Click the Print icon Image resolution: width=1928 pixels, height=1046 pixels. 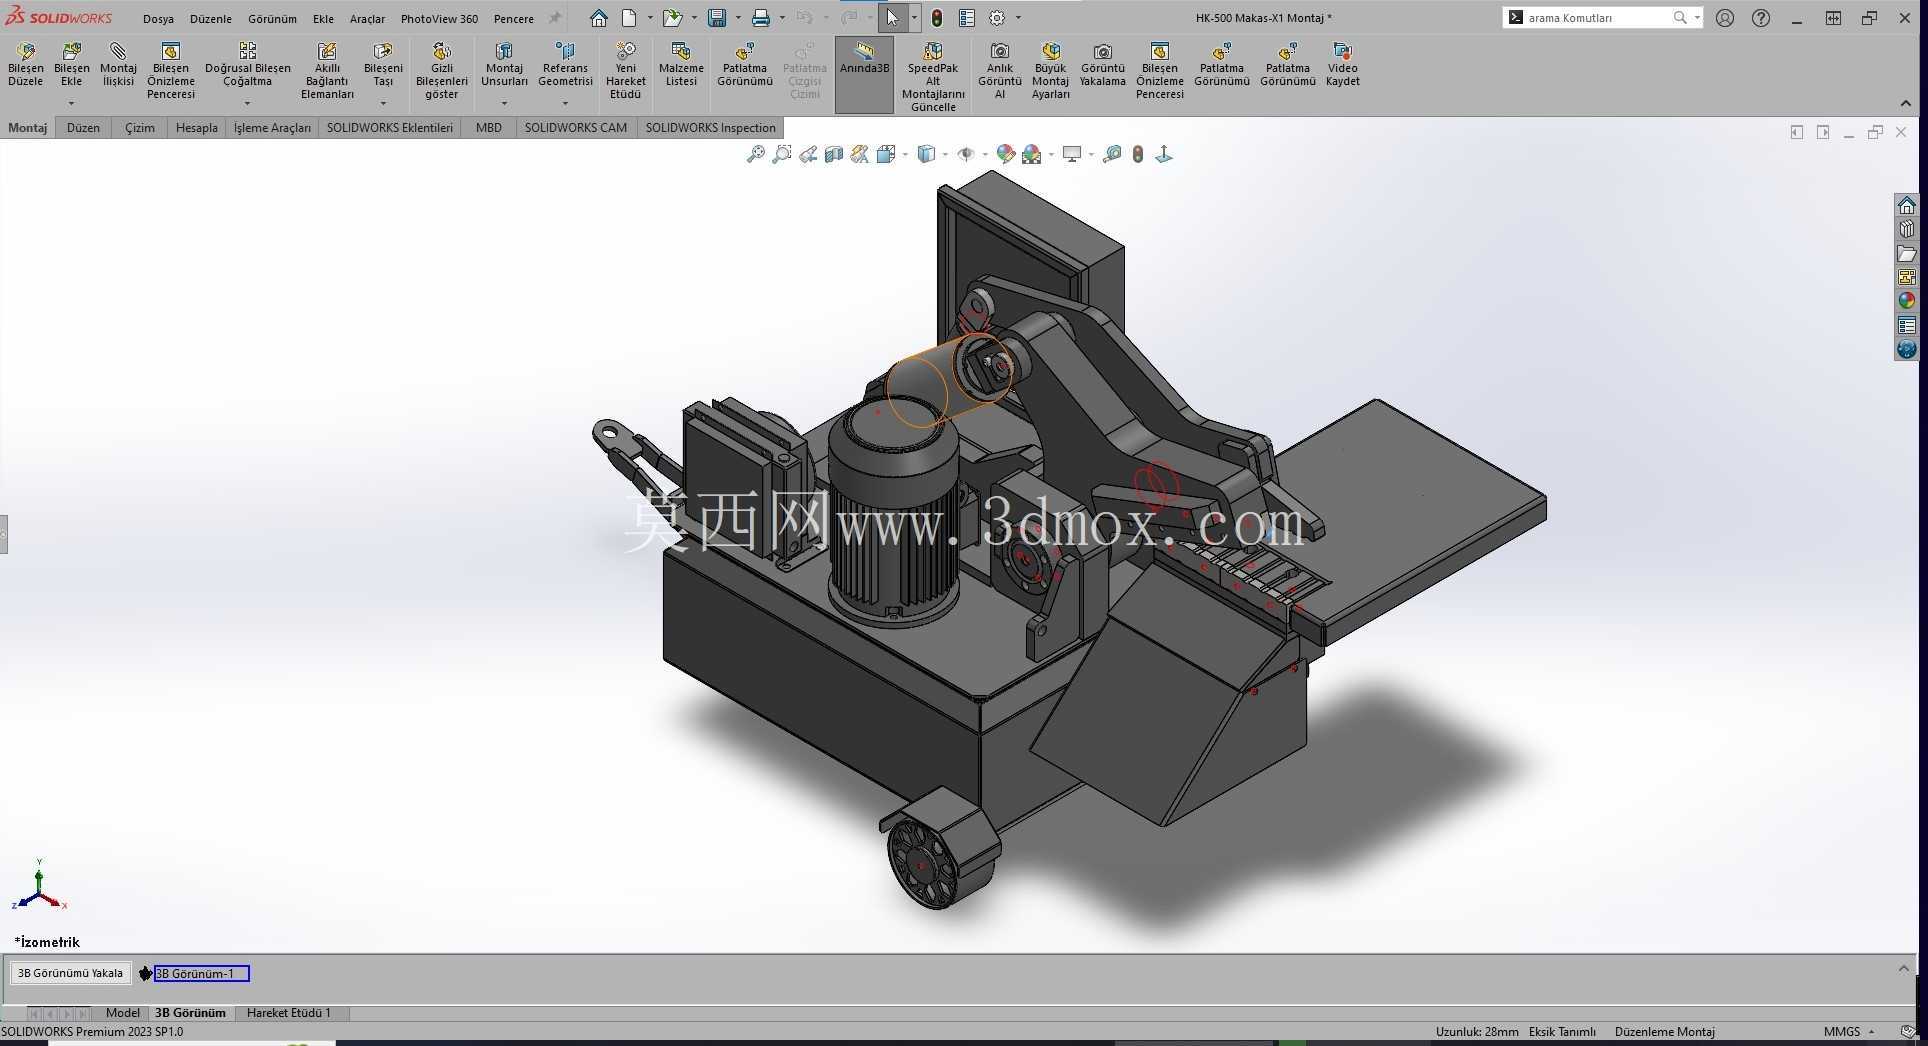761,18
